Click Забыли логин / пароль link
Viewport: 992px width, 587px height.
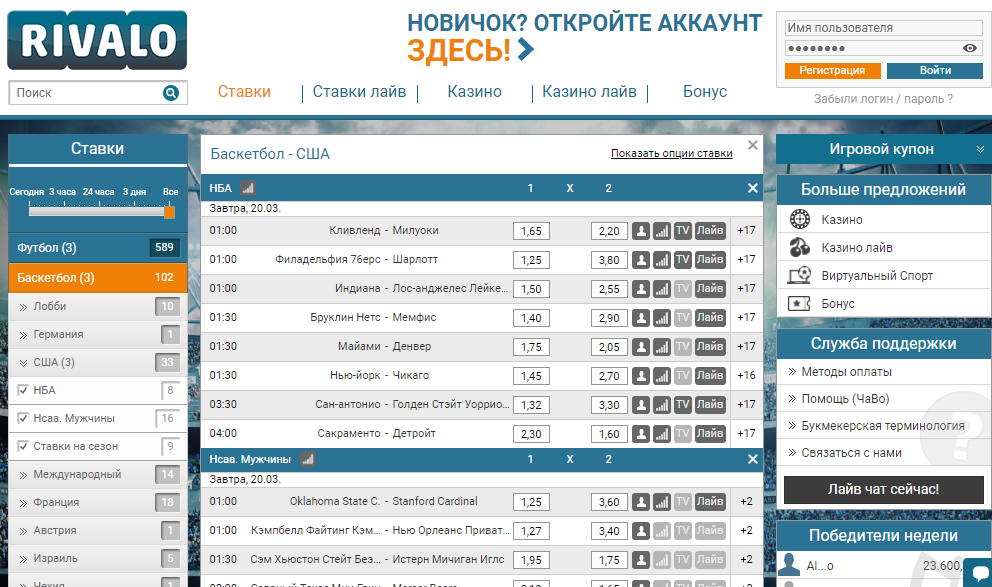point(883,99)
